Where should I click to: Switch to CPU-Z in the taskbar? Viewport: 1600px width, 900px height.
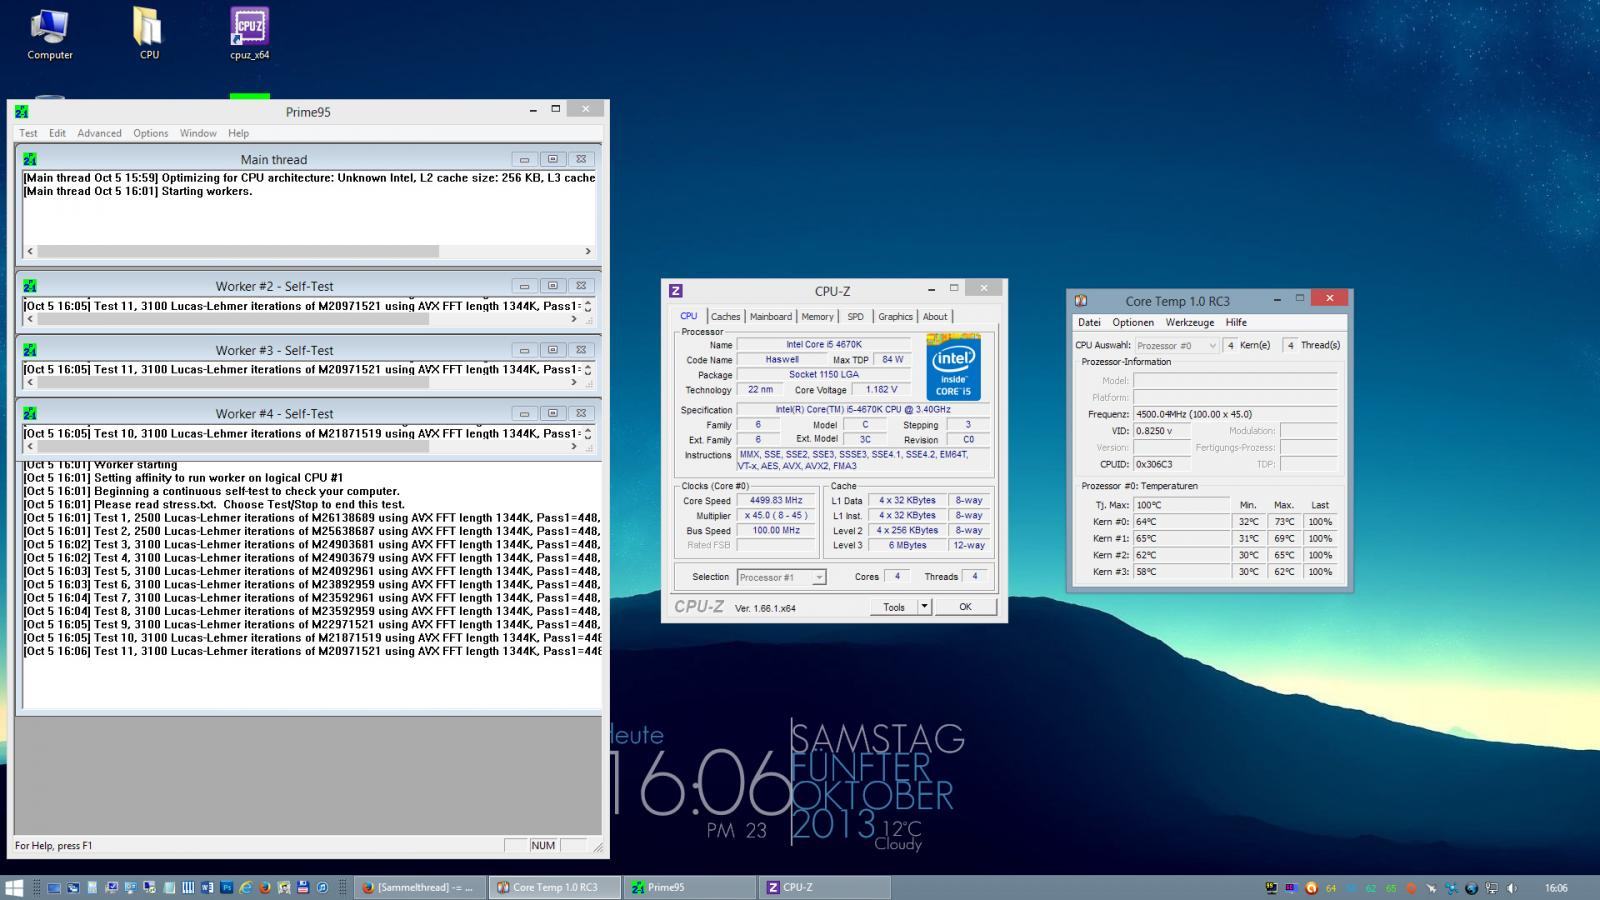825,887
